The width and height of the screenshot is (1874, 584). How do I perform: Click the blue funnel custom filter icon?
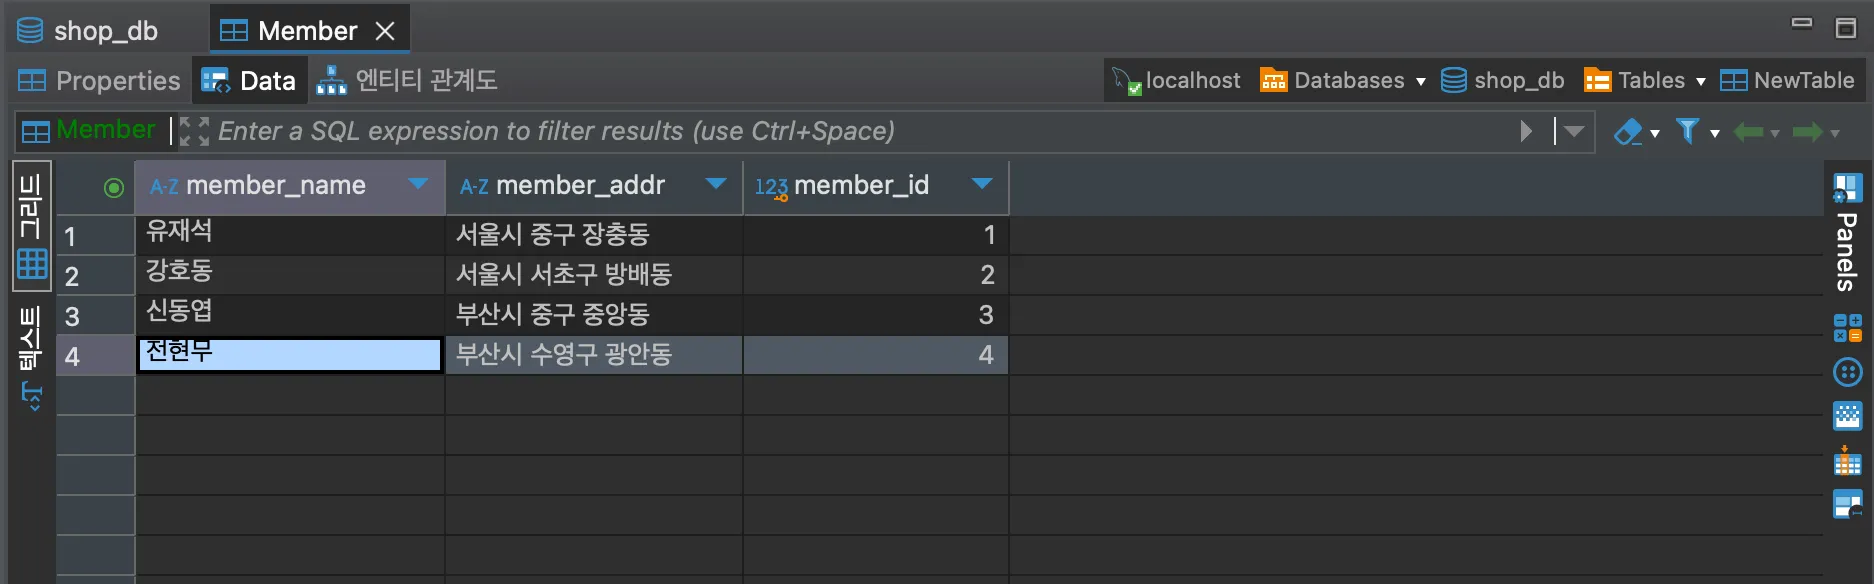pos(1687,132)
